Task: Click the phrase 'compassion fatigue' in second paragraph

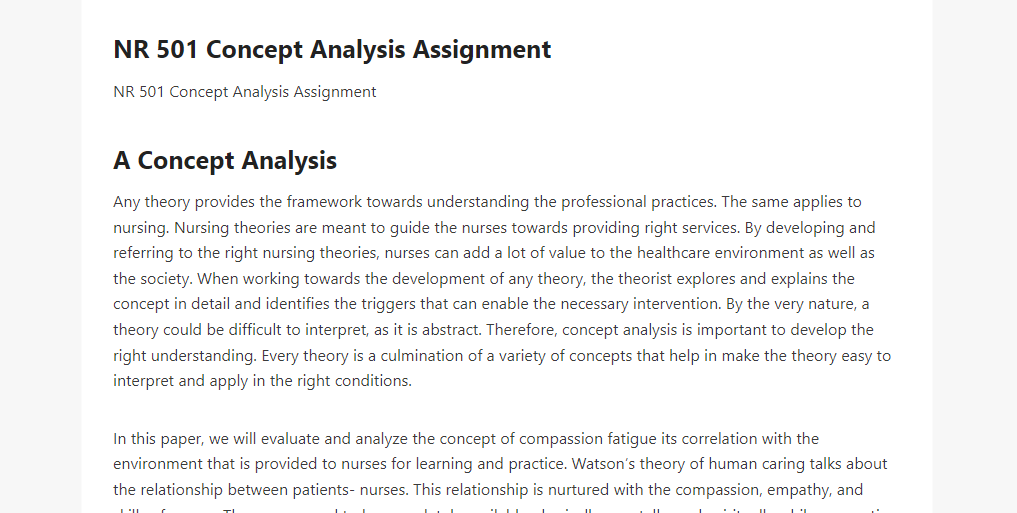Action: 588,439
